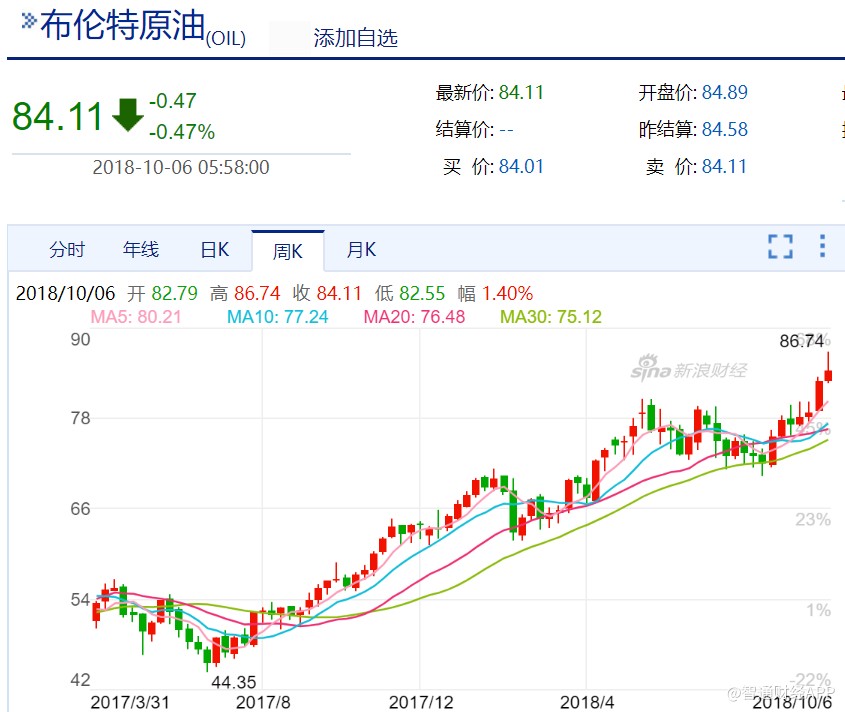
Task: Switch to the 年线 tab
Action: [x=141, y=250]
